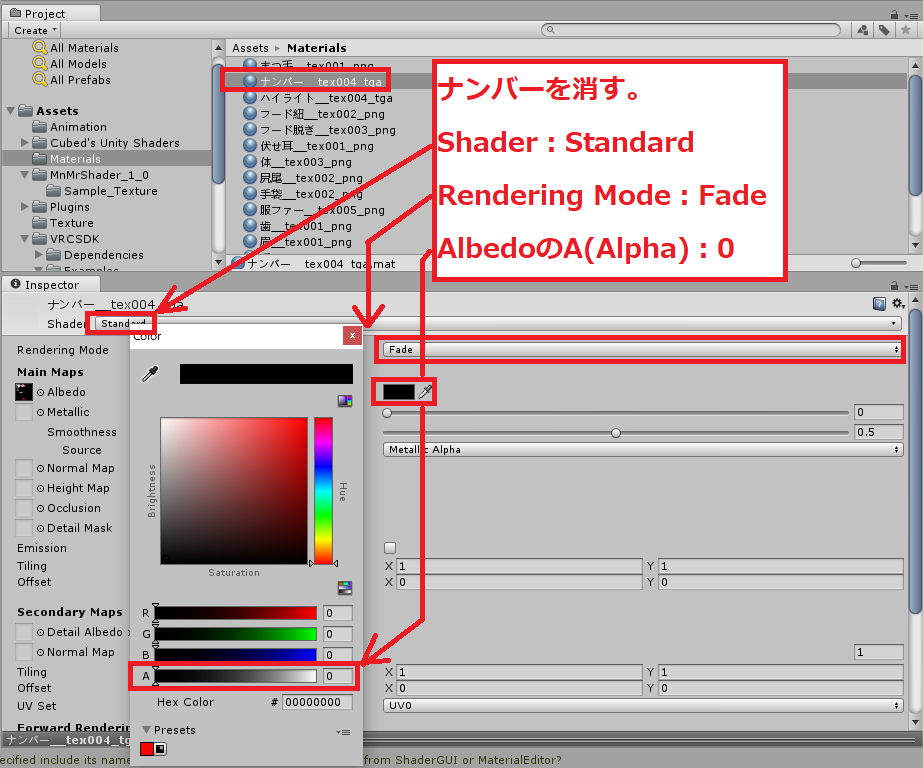
Task: Collapse the Presets section
Action: click(x=147, y=729)
